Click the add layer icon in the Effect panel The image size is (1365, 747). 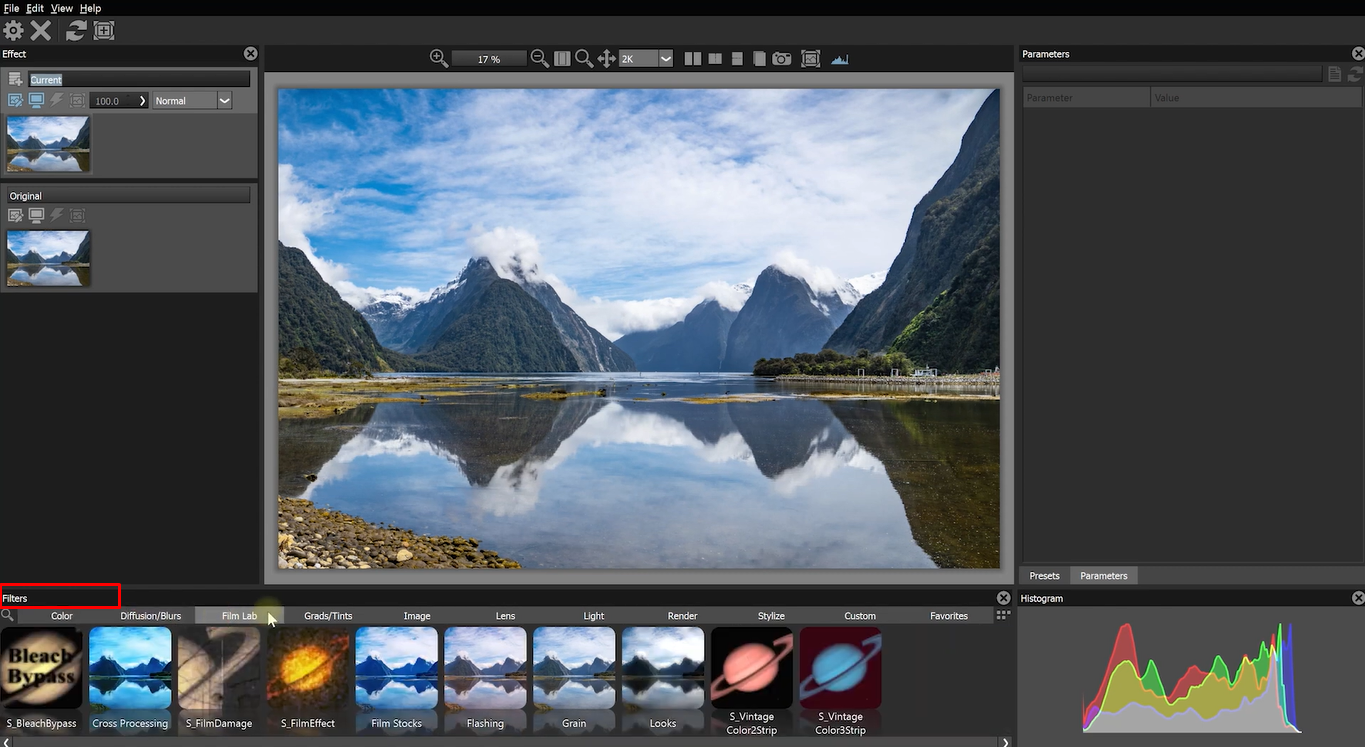[14, 78]
